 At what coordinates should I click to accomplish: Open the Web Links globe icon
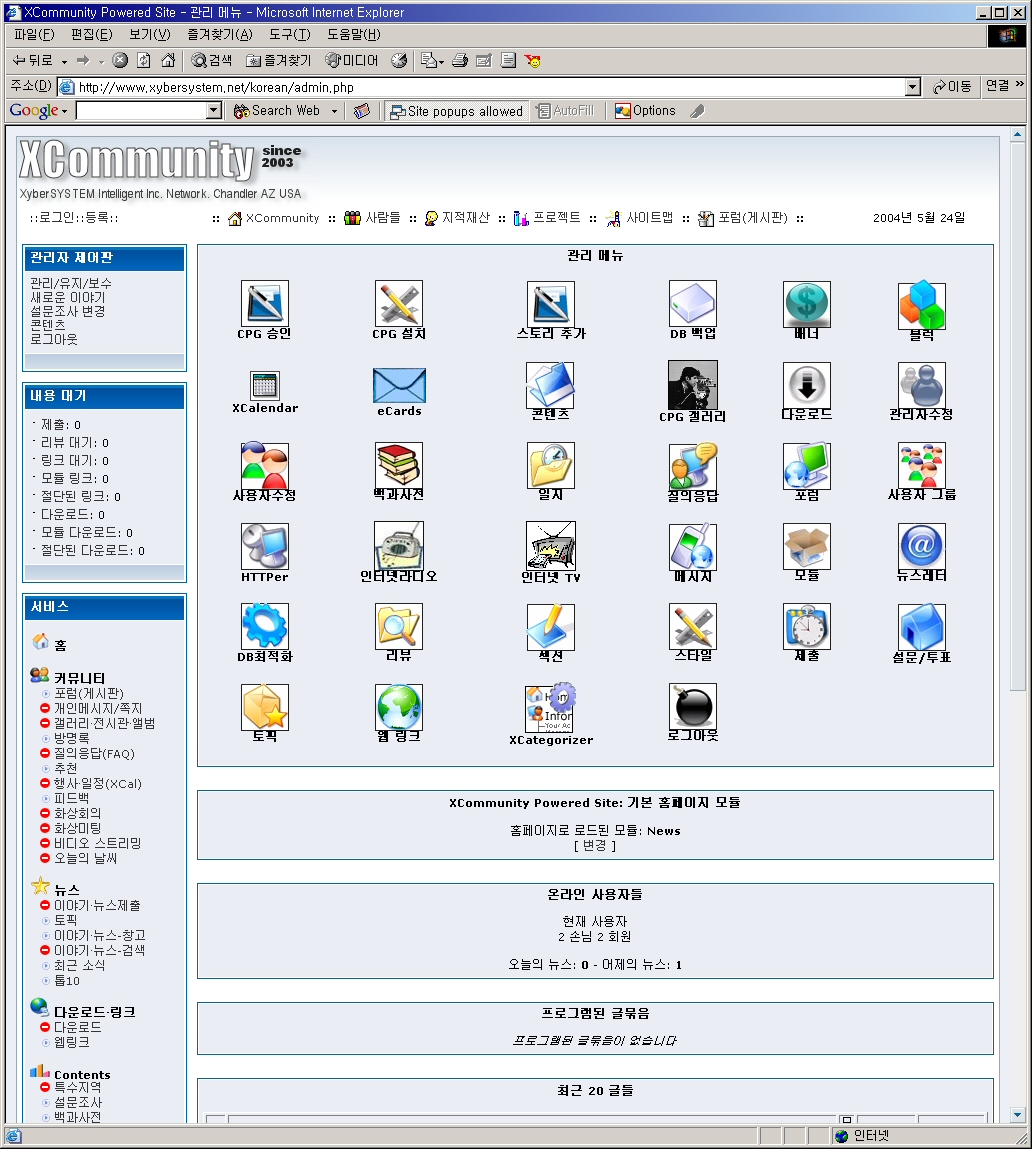coord(399,707)
